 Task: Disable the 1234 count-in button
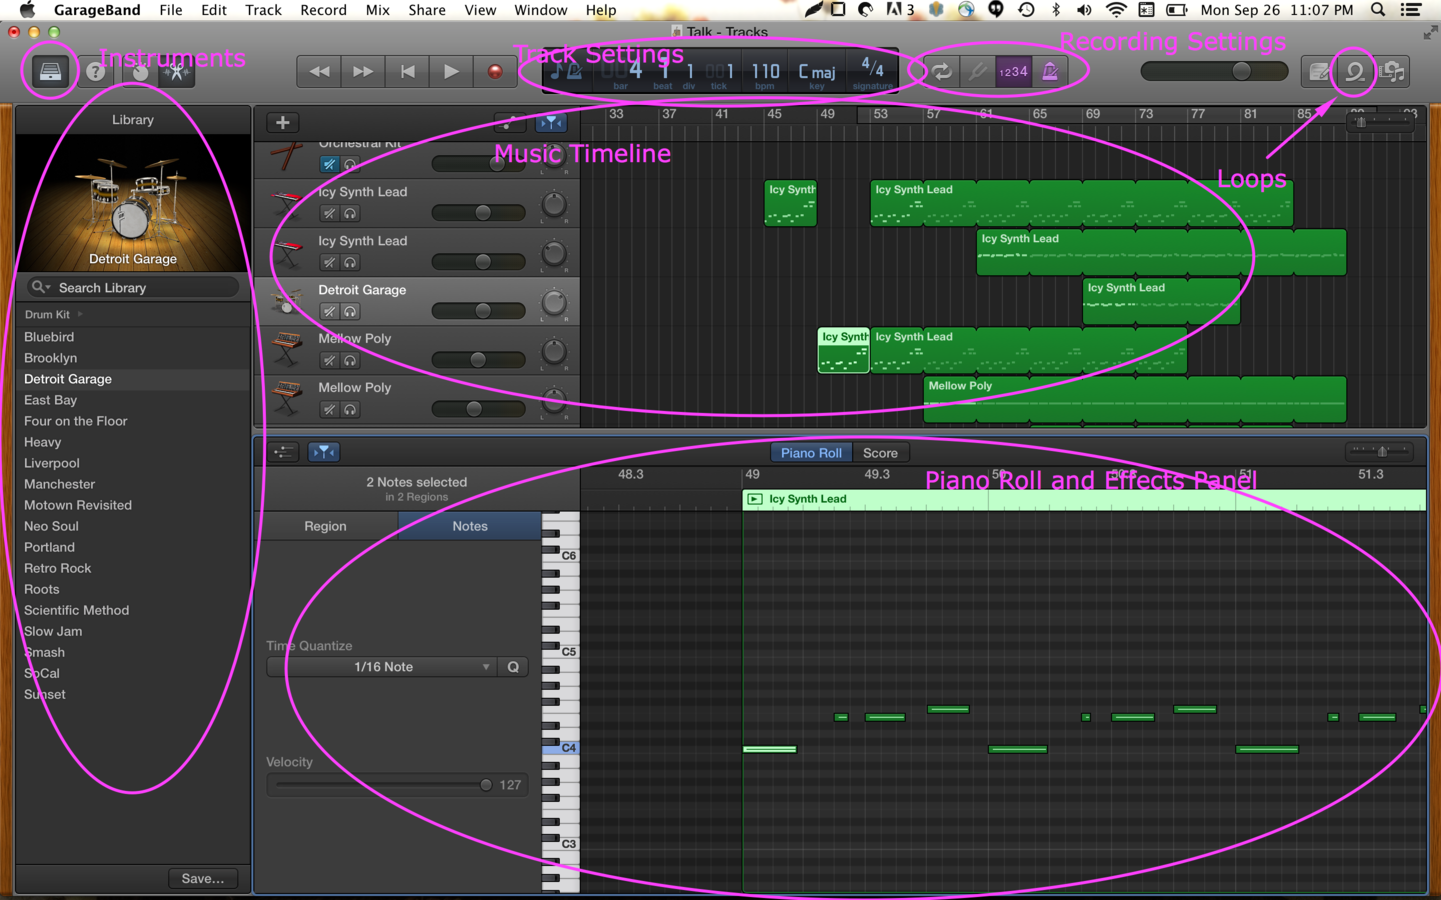[x=1013, y=72]
